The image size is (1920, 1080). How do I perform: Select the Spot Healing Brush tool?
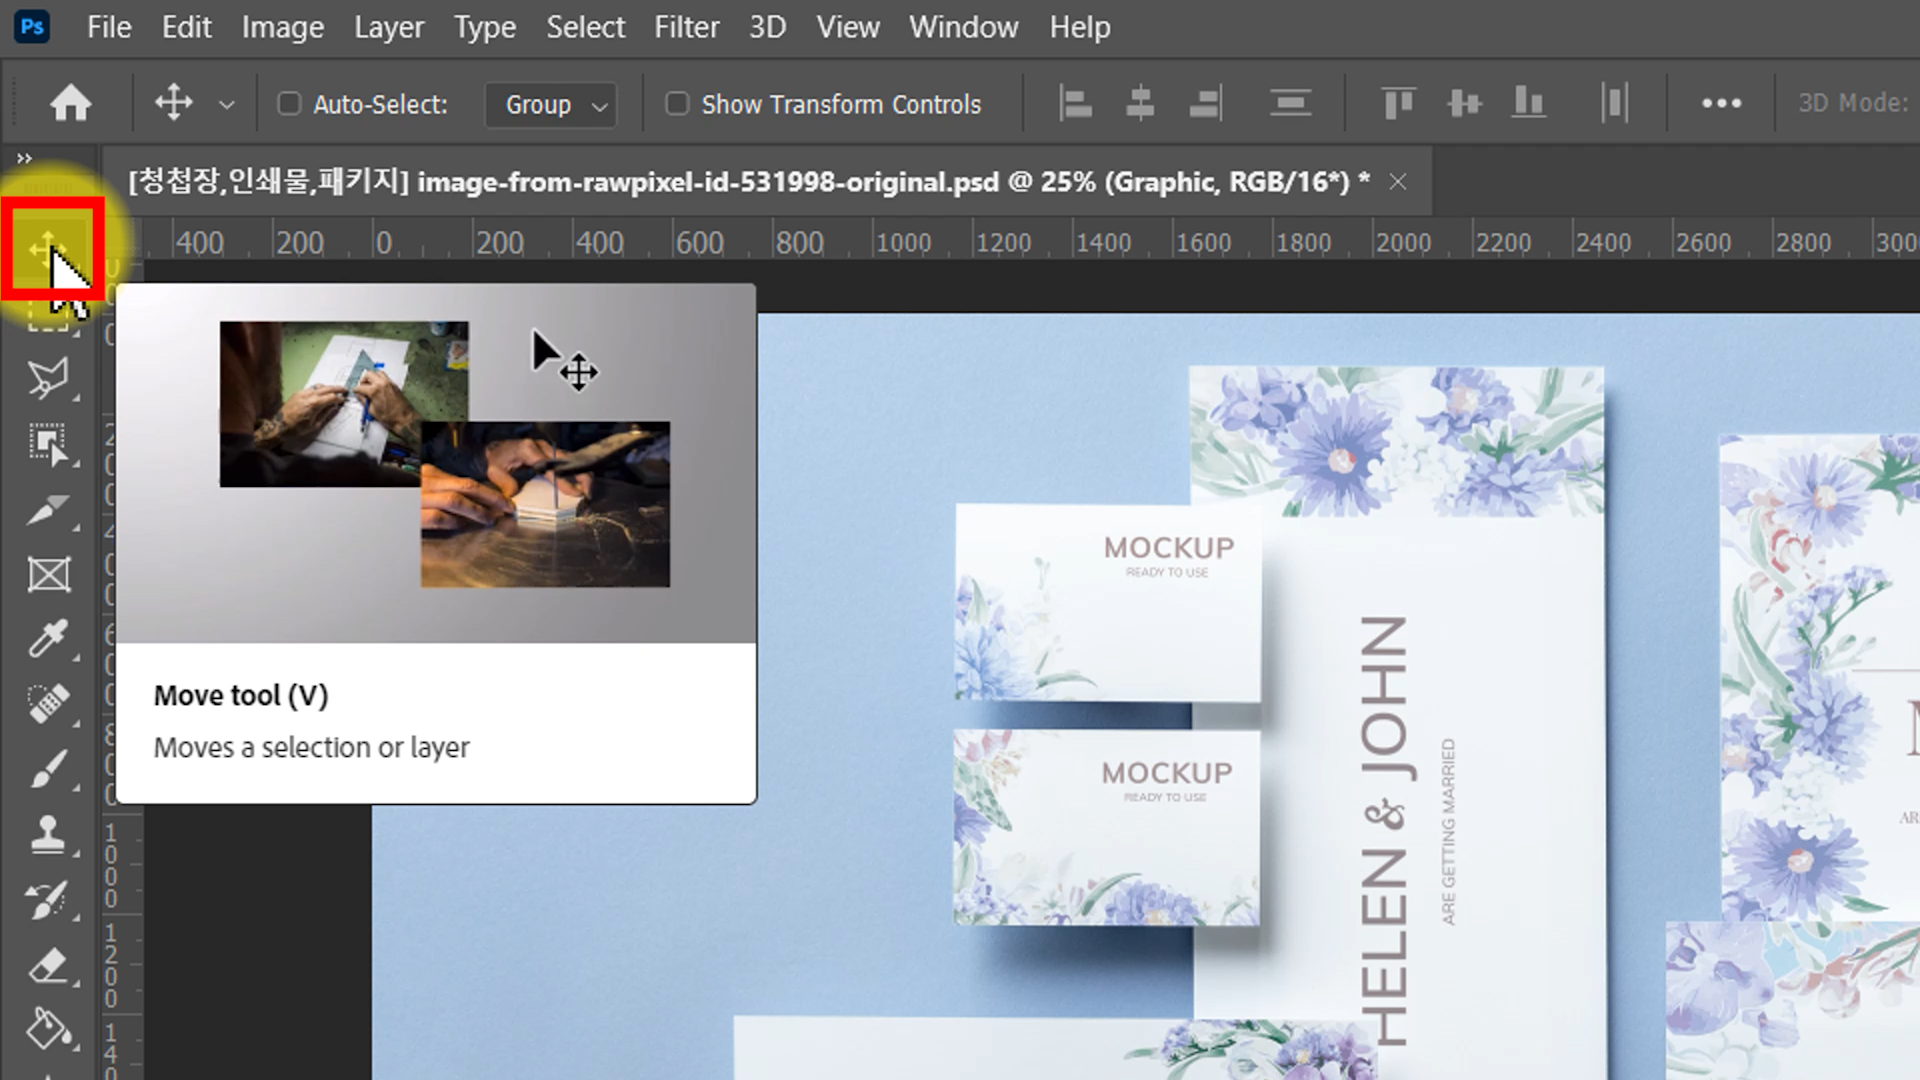[x=47, y=703]
